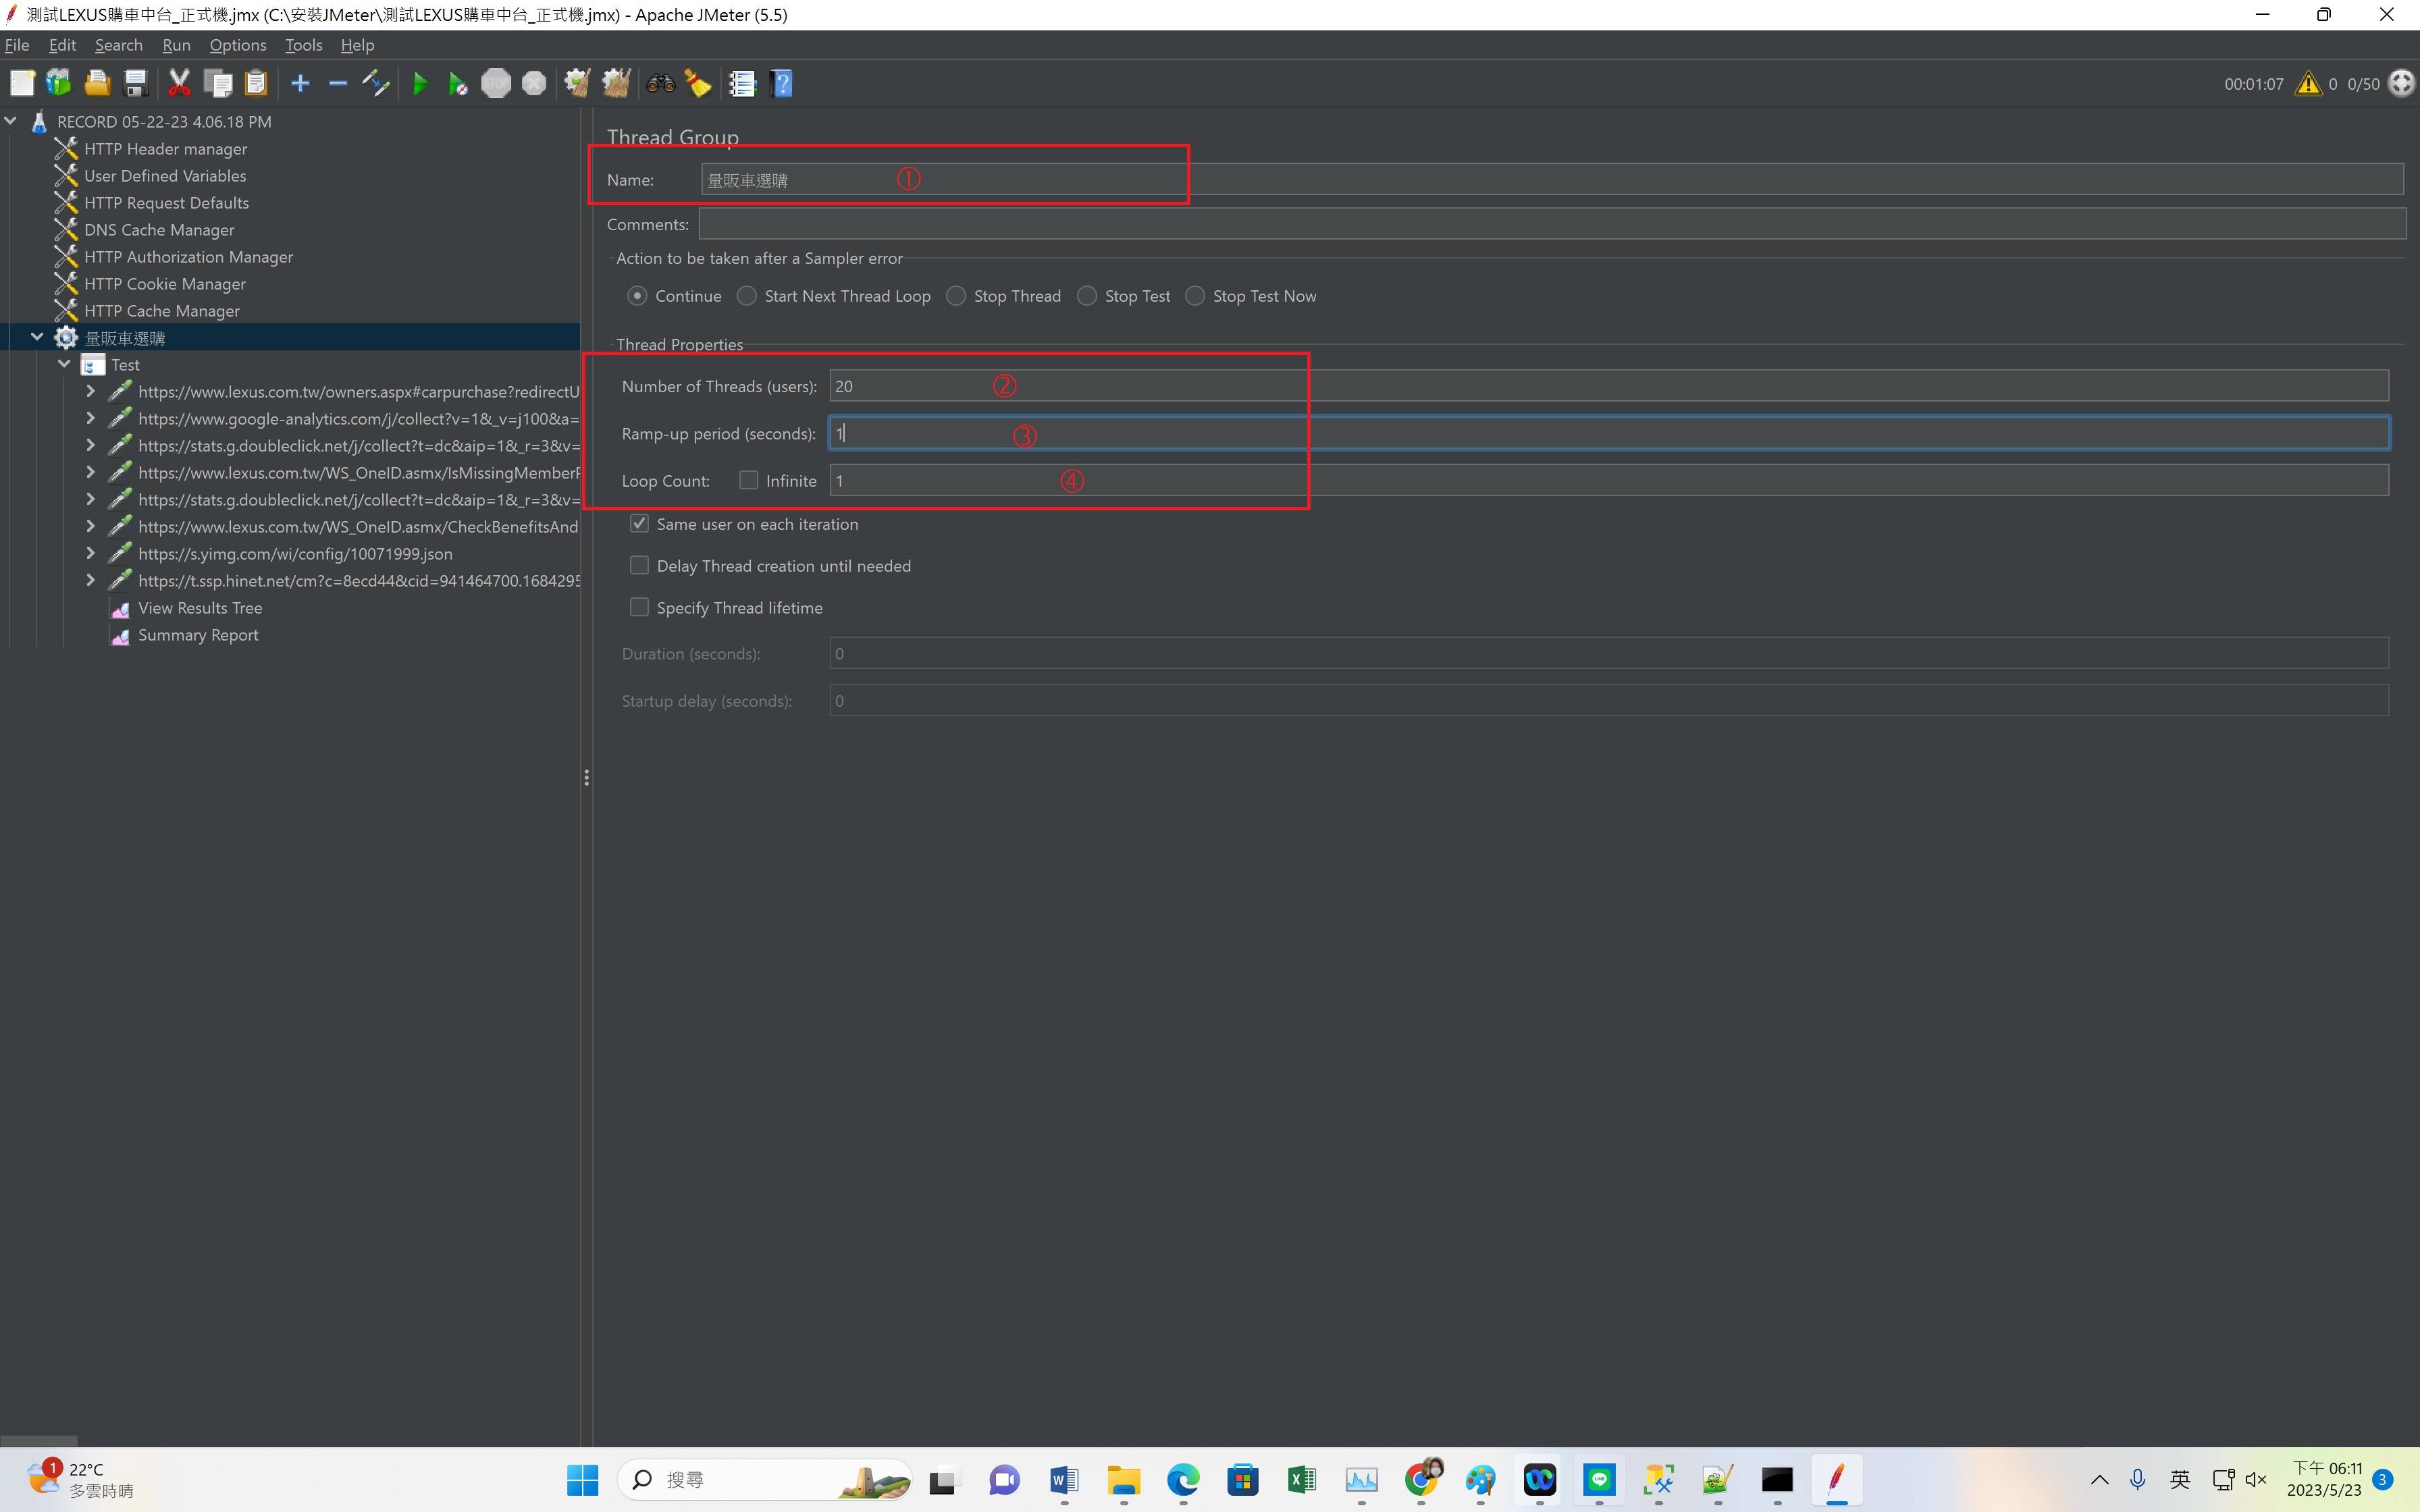Open the Tools menu
This screenshot has height=1512, width=2420.
303,45
